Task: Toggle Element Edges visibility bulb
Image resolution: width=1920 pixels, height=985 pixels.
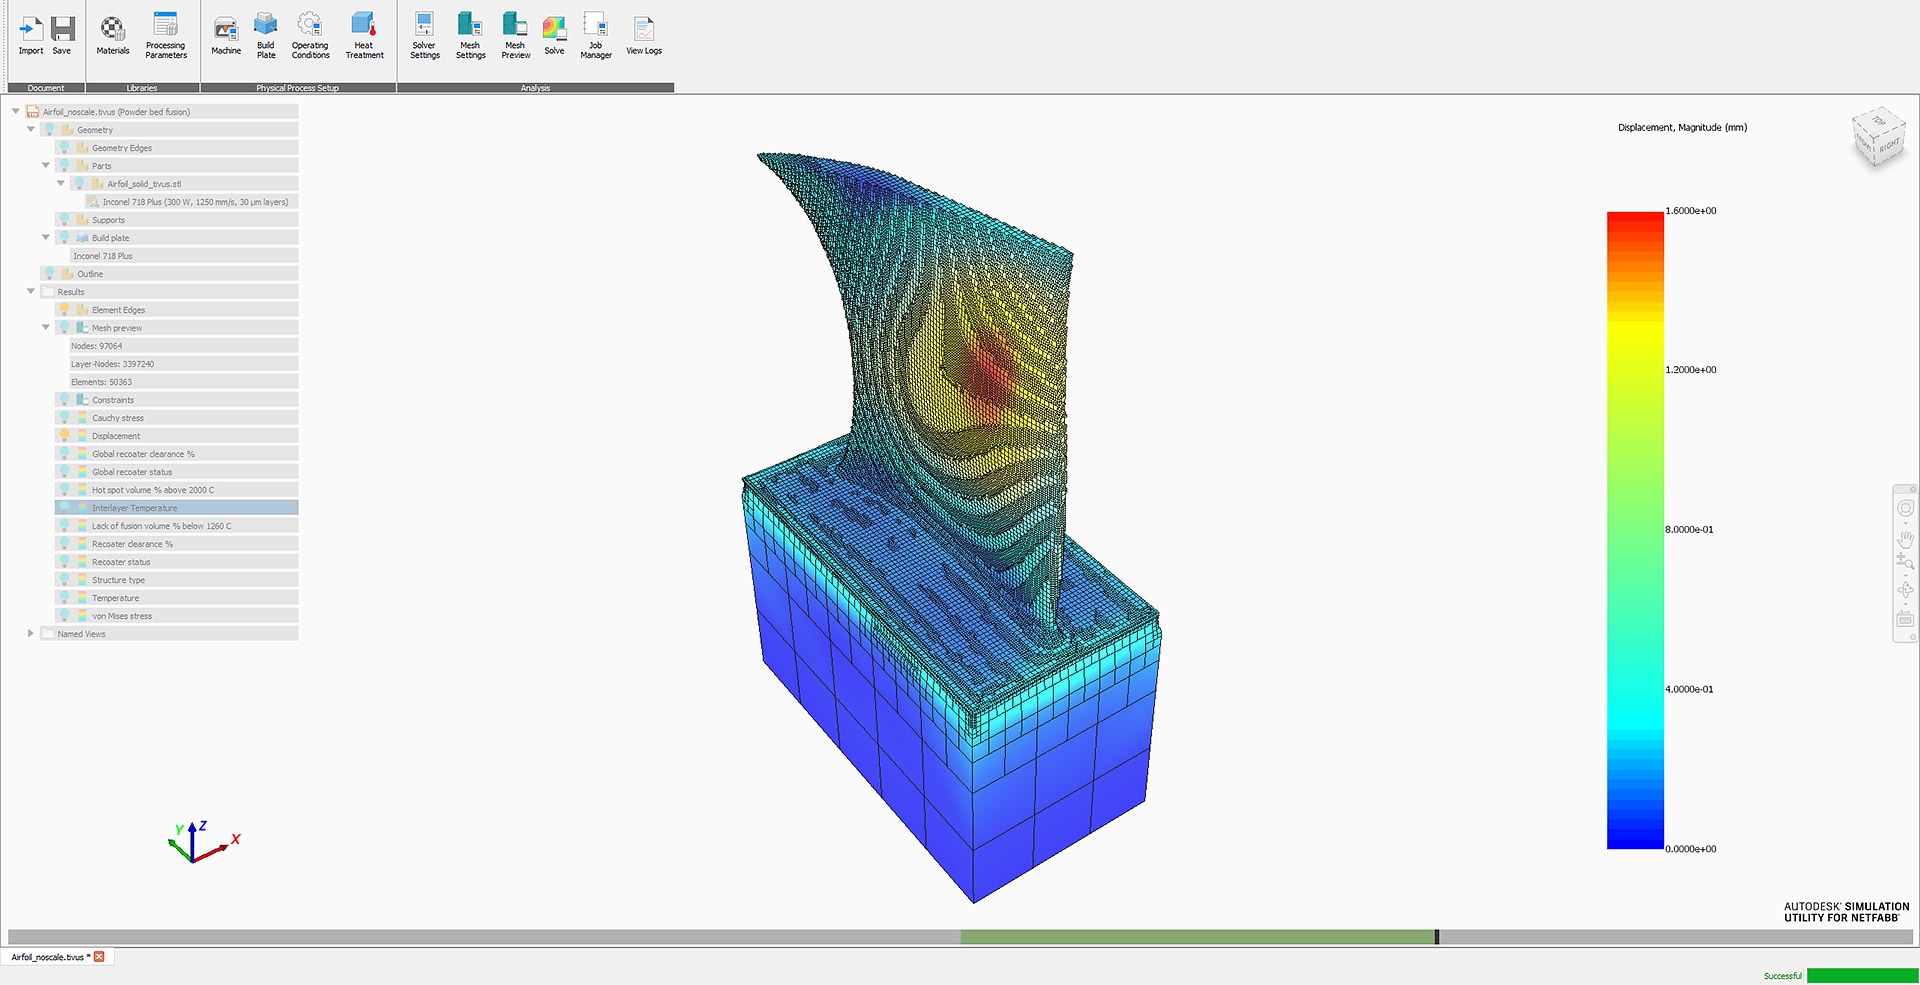Action: (x=65, y=310)
